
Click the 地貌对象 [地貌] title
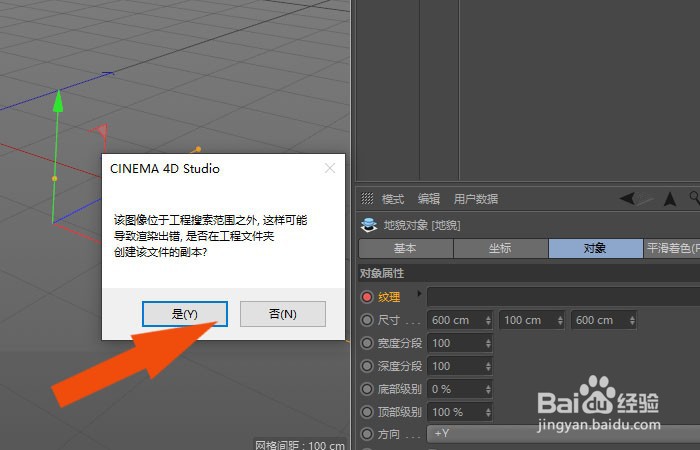coord(421,225)
